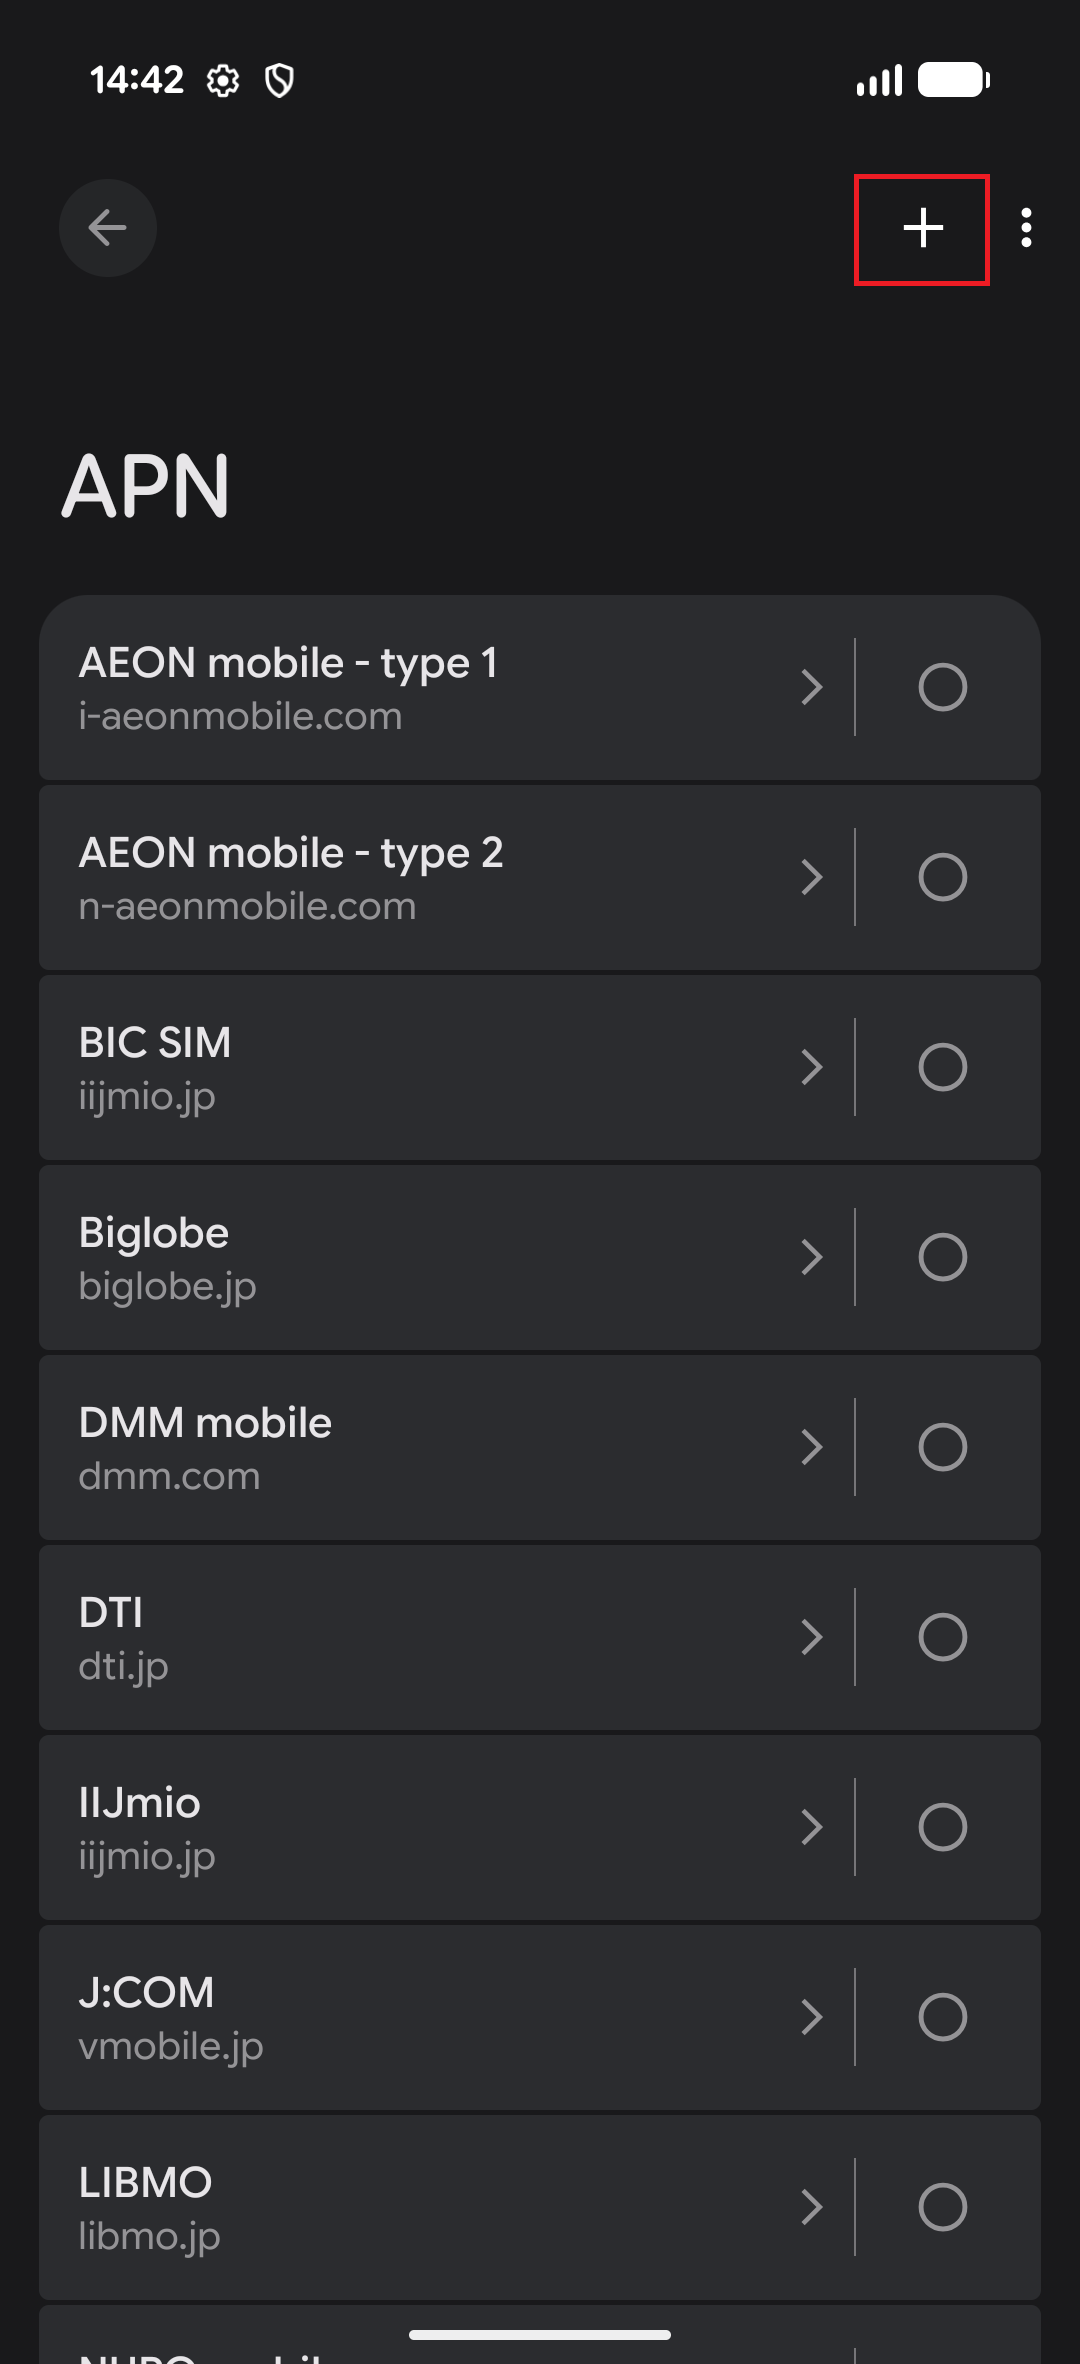1080x2364 pixels.
Task: Tap the home gesture bar
Action: click(x=540, y=2335)
